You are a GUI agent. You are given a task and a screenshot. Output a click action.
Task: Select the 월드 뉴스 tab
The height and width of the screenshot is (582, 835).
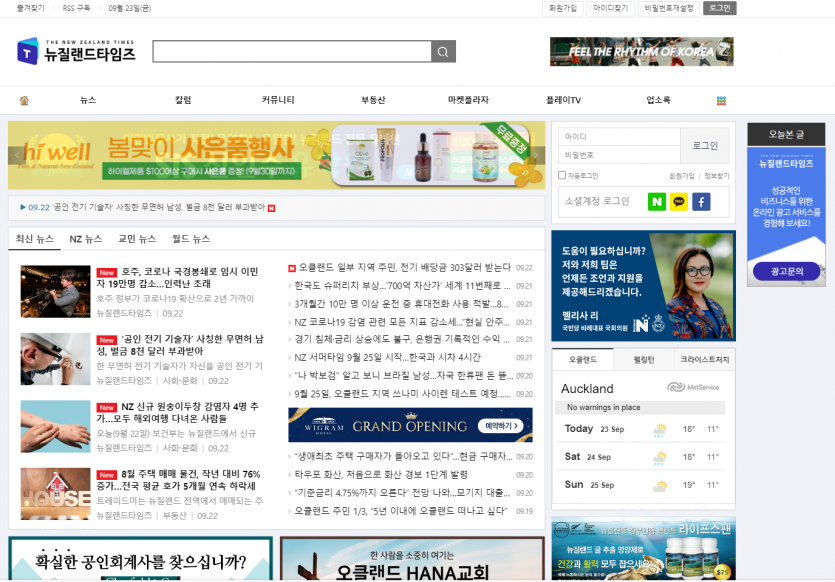pos(190,239)
